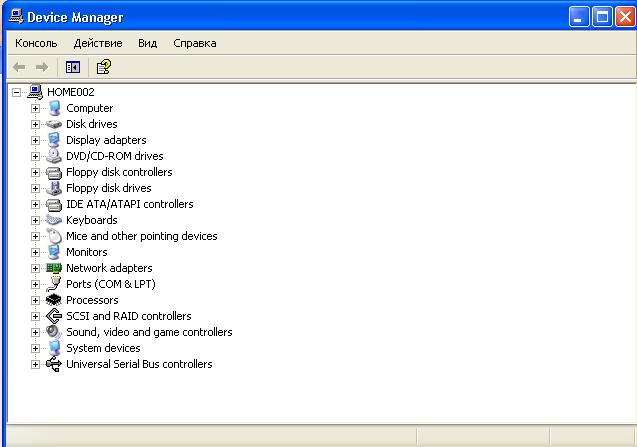Image resolution: width=637 pixels, height=447 pixels.
Task: Click the Disk drives icon
Action: [x=54, y=124]
